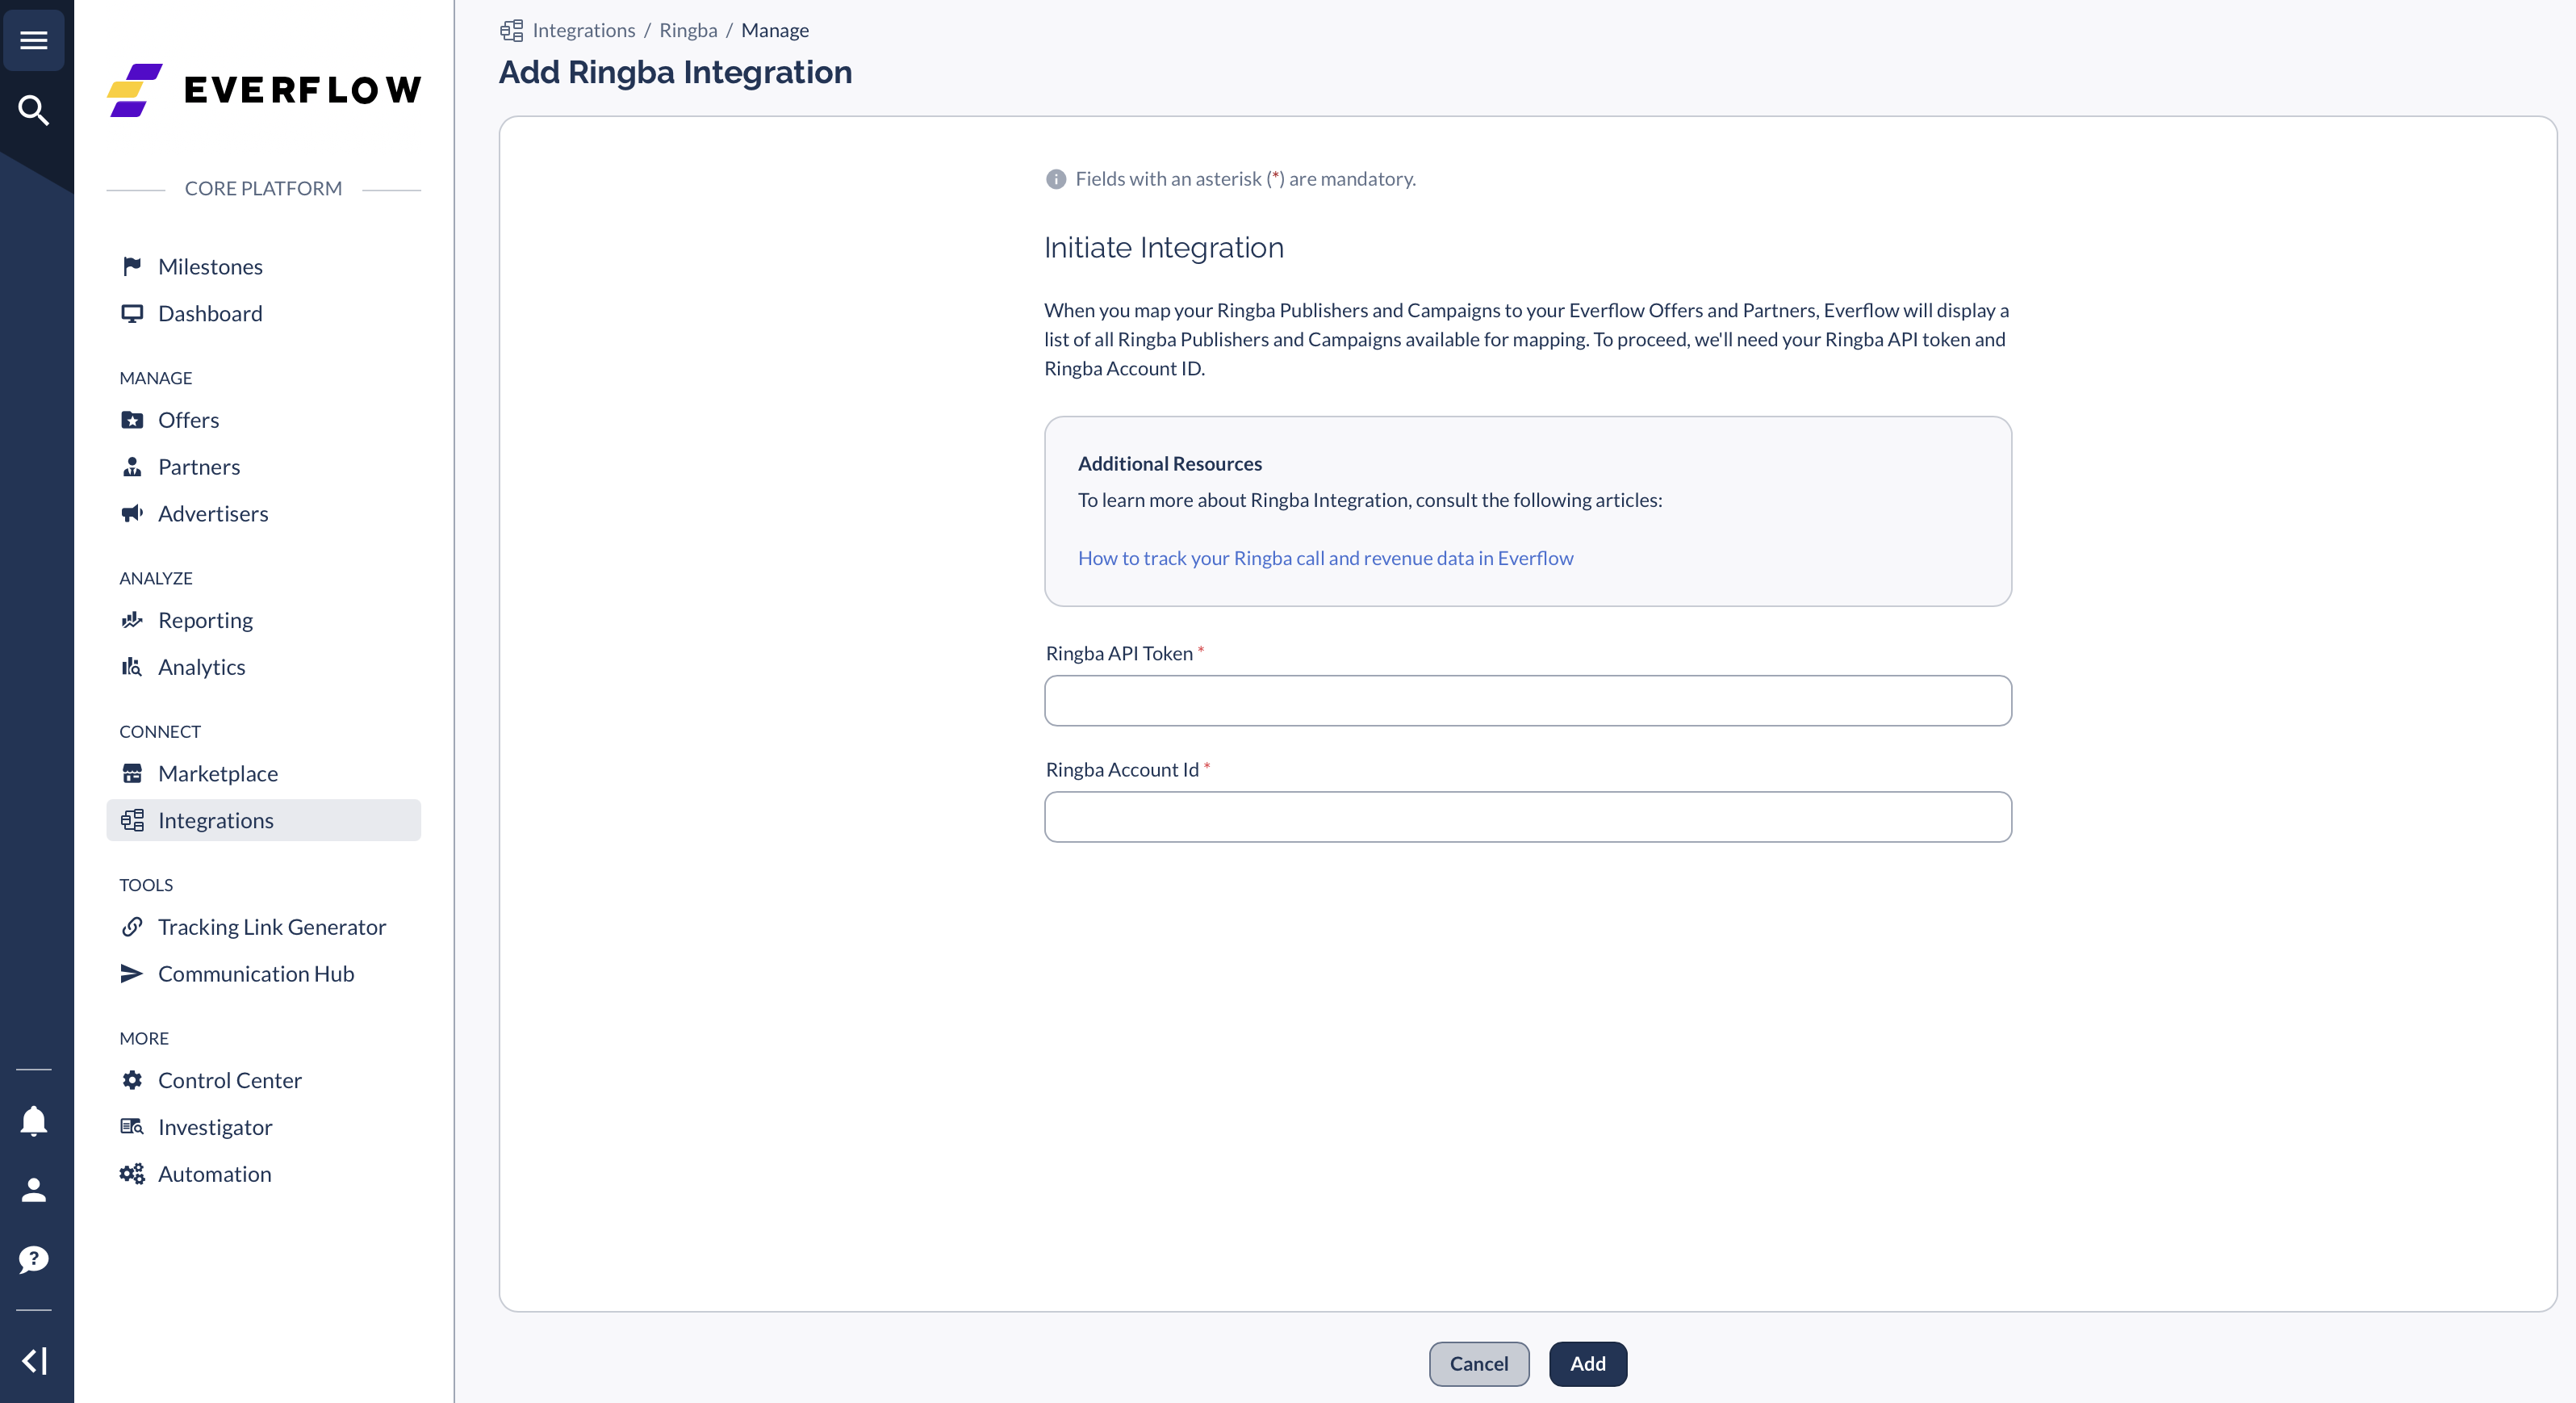The height and width of the screenshot is (1403, 2576).
Task: Click the Communication Hub paper plane icon
Action: click(x=132, y=974)
